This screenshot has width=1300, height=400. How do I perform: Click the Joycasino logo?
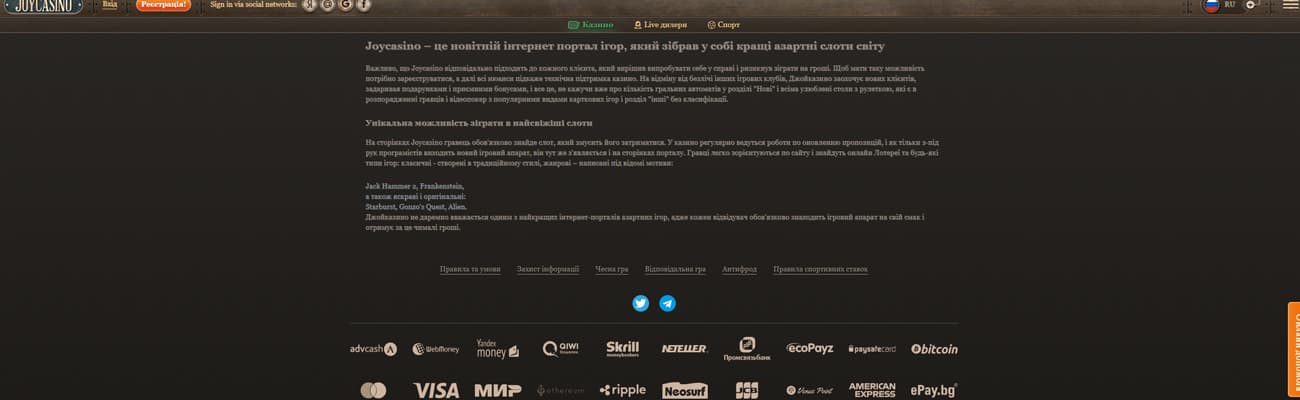41,6
